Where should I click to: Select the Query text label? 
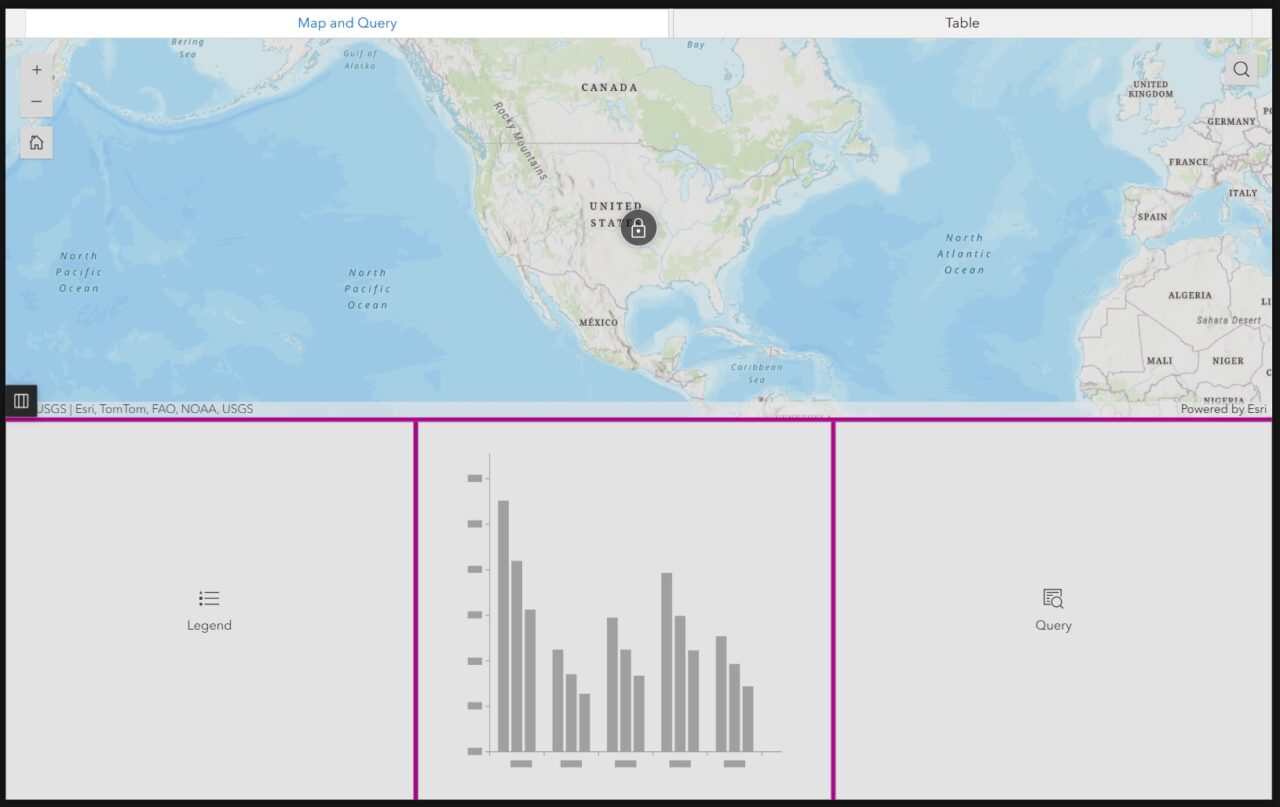click(x=1053, y=625)
